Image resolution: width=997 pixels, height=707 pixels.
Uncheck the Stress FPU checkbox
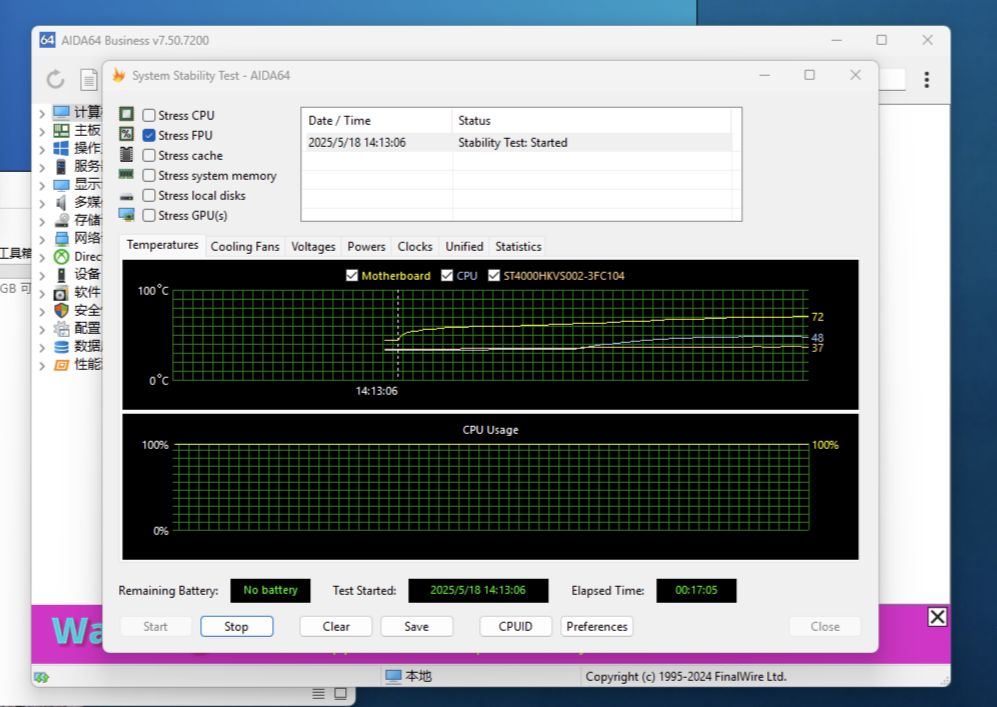(149, 136)
